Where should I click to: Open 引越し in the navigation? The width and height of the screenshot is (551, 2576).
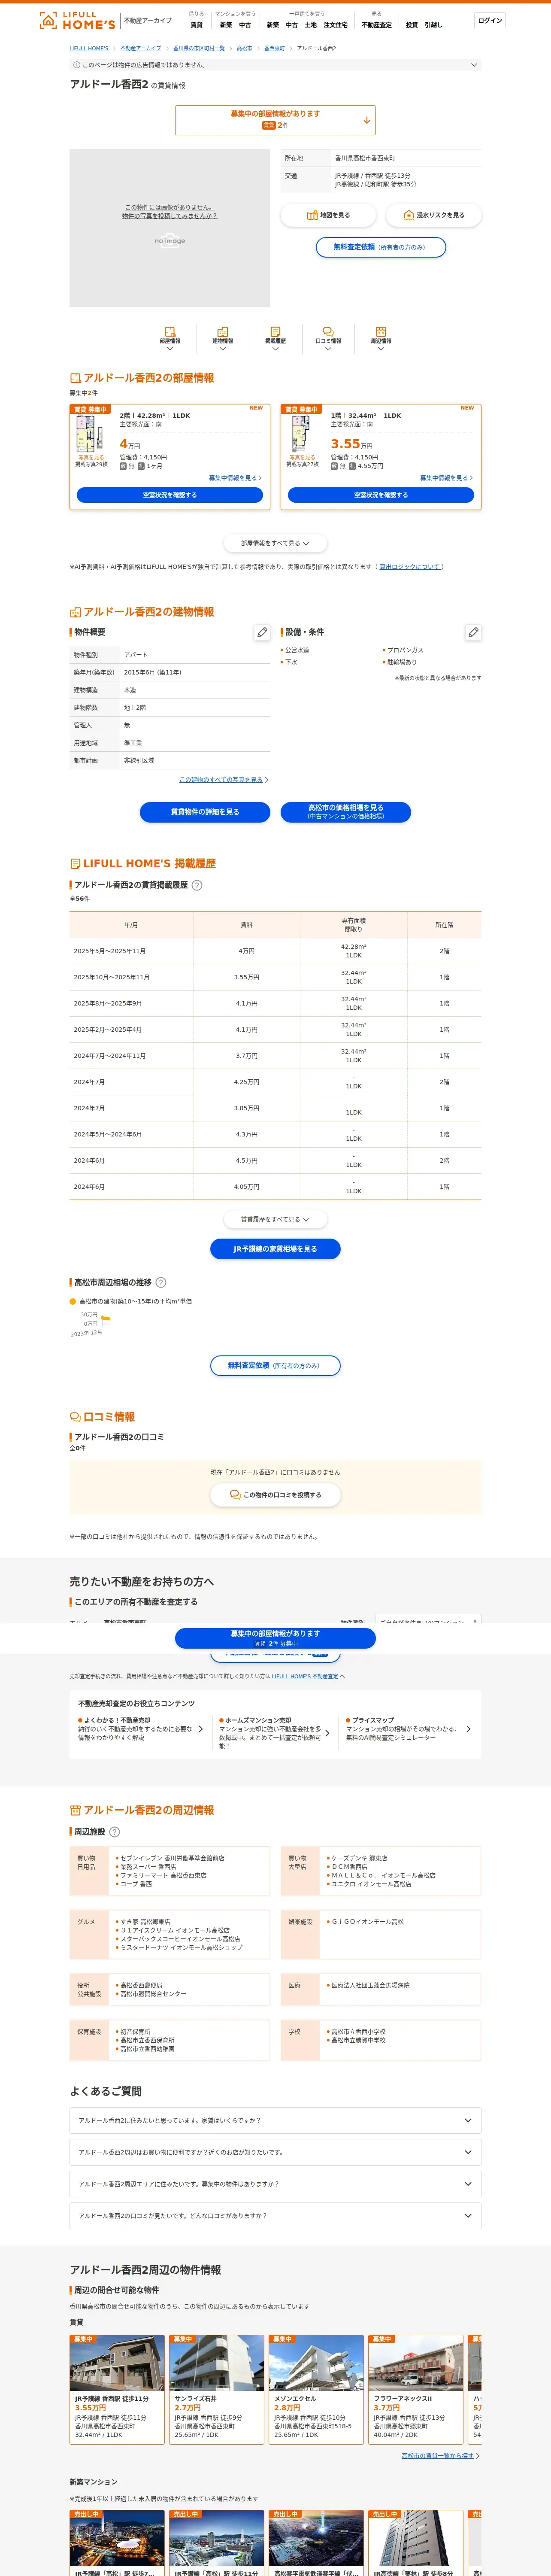coord(433,25)
